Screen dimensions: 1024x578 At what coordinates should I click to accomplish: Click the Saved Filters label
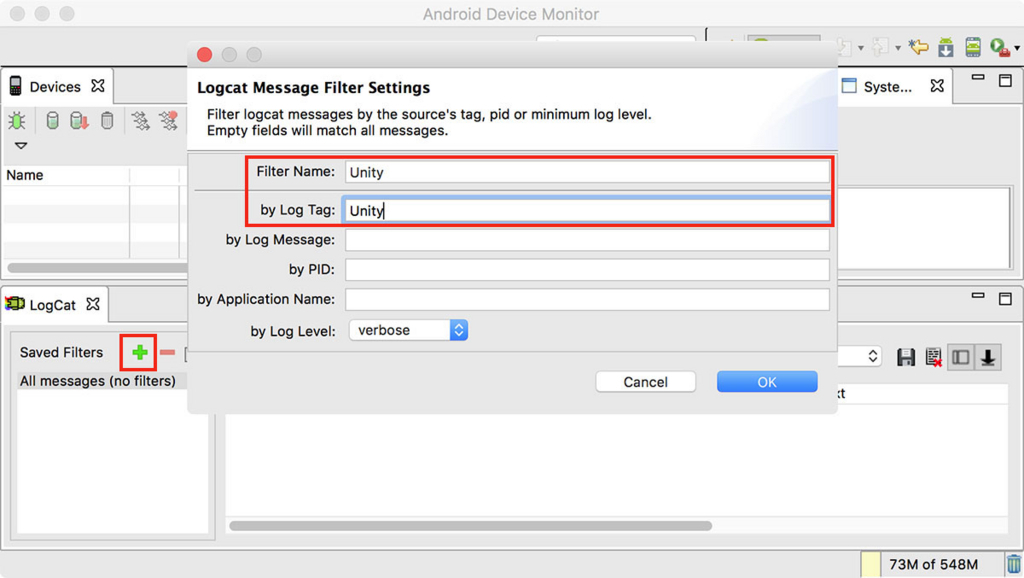click(61, 353)
